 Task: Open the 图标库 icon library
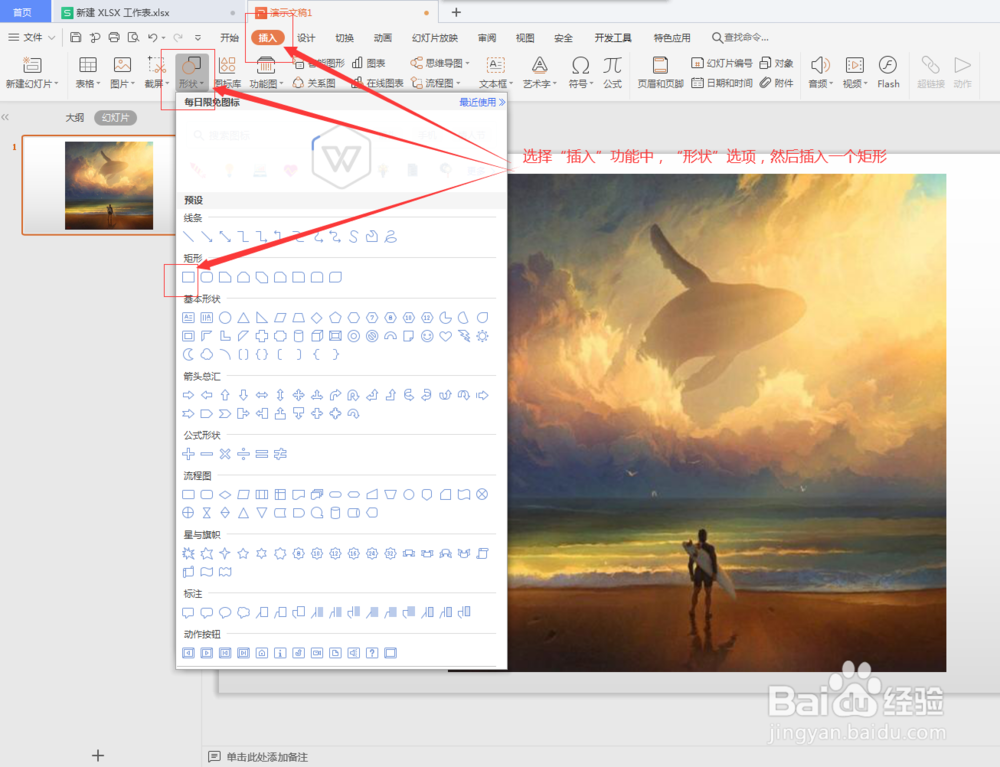(228, 72)
